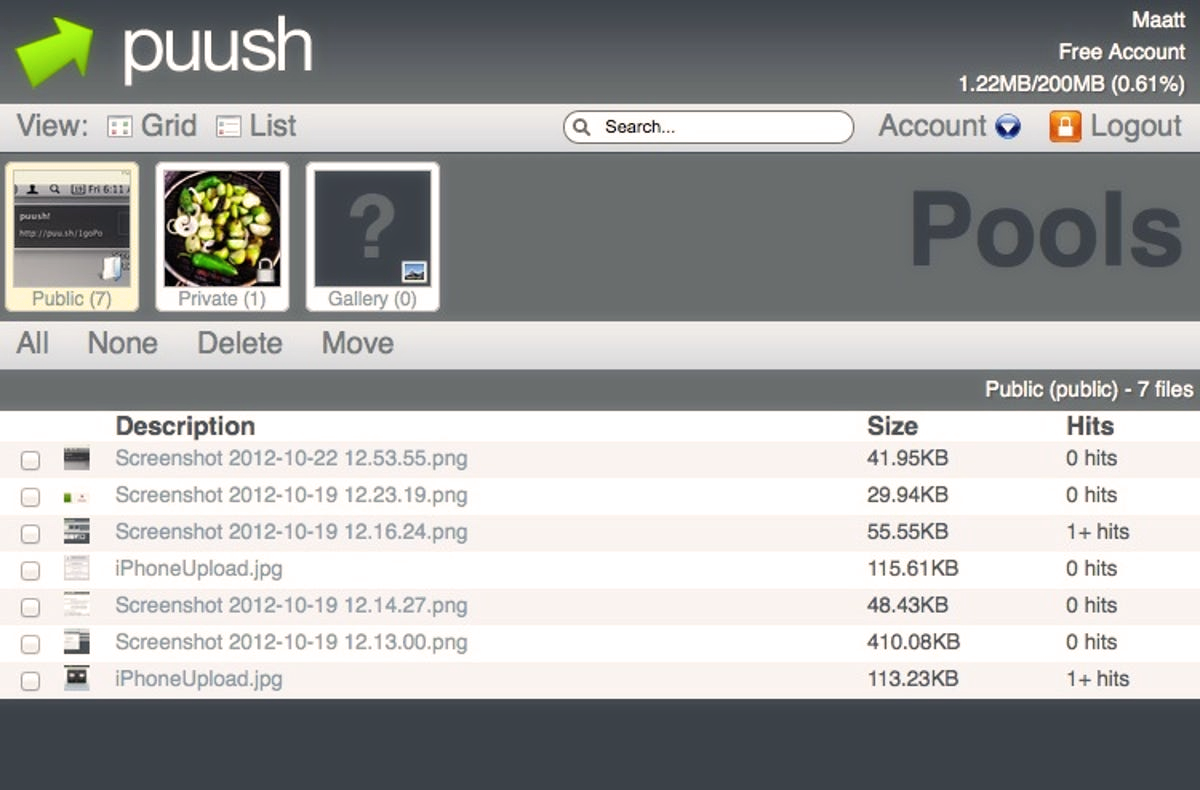This screenshot has width=1200, height=790.
Task: Click the 55.55KB size value
Action: click(x=907, y=532)
